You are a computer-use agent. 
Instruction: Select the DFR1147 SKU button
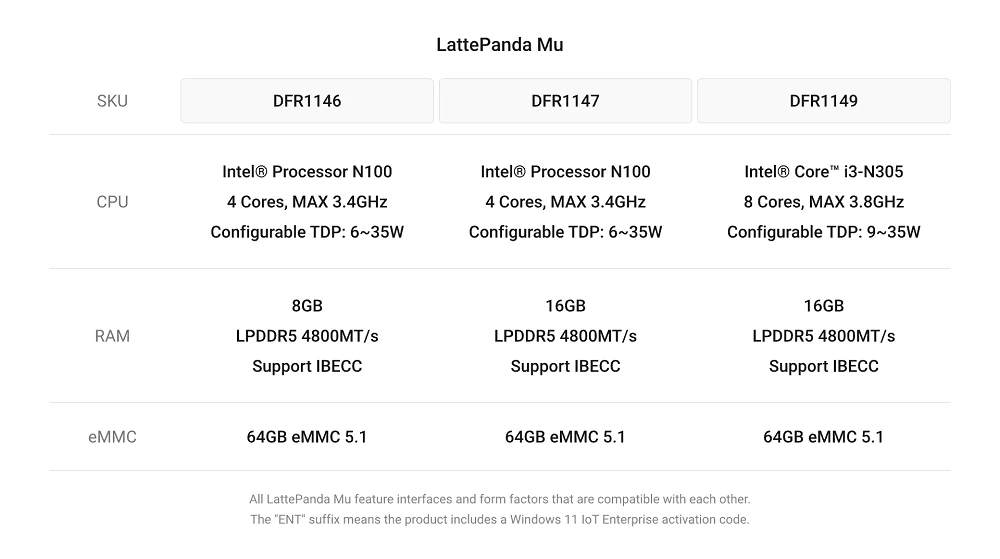(565, 101)
